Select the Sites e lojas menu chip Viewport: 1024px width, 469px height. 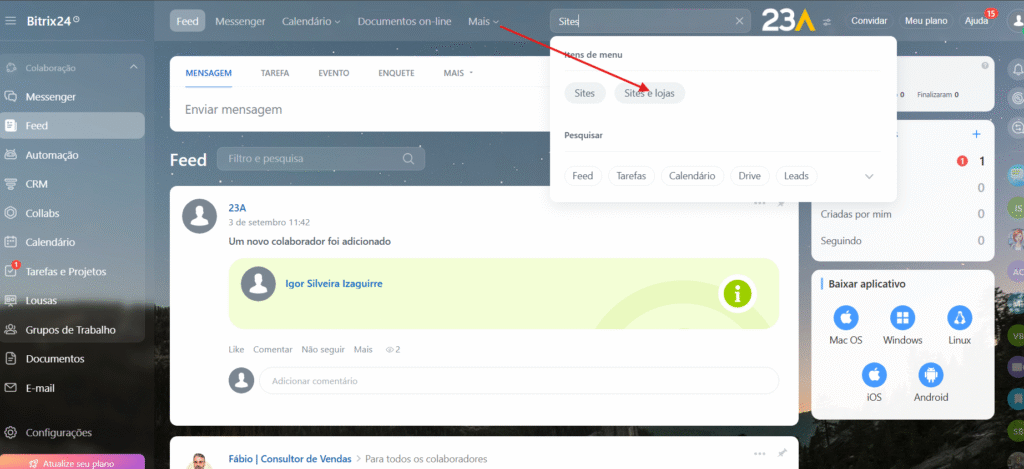(649, 93)
